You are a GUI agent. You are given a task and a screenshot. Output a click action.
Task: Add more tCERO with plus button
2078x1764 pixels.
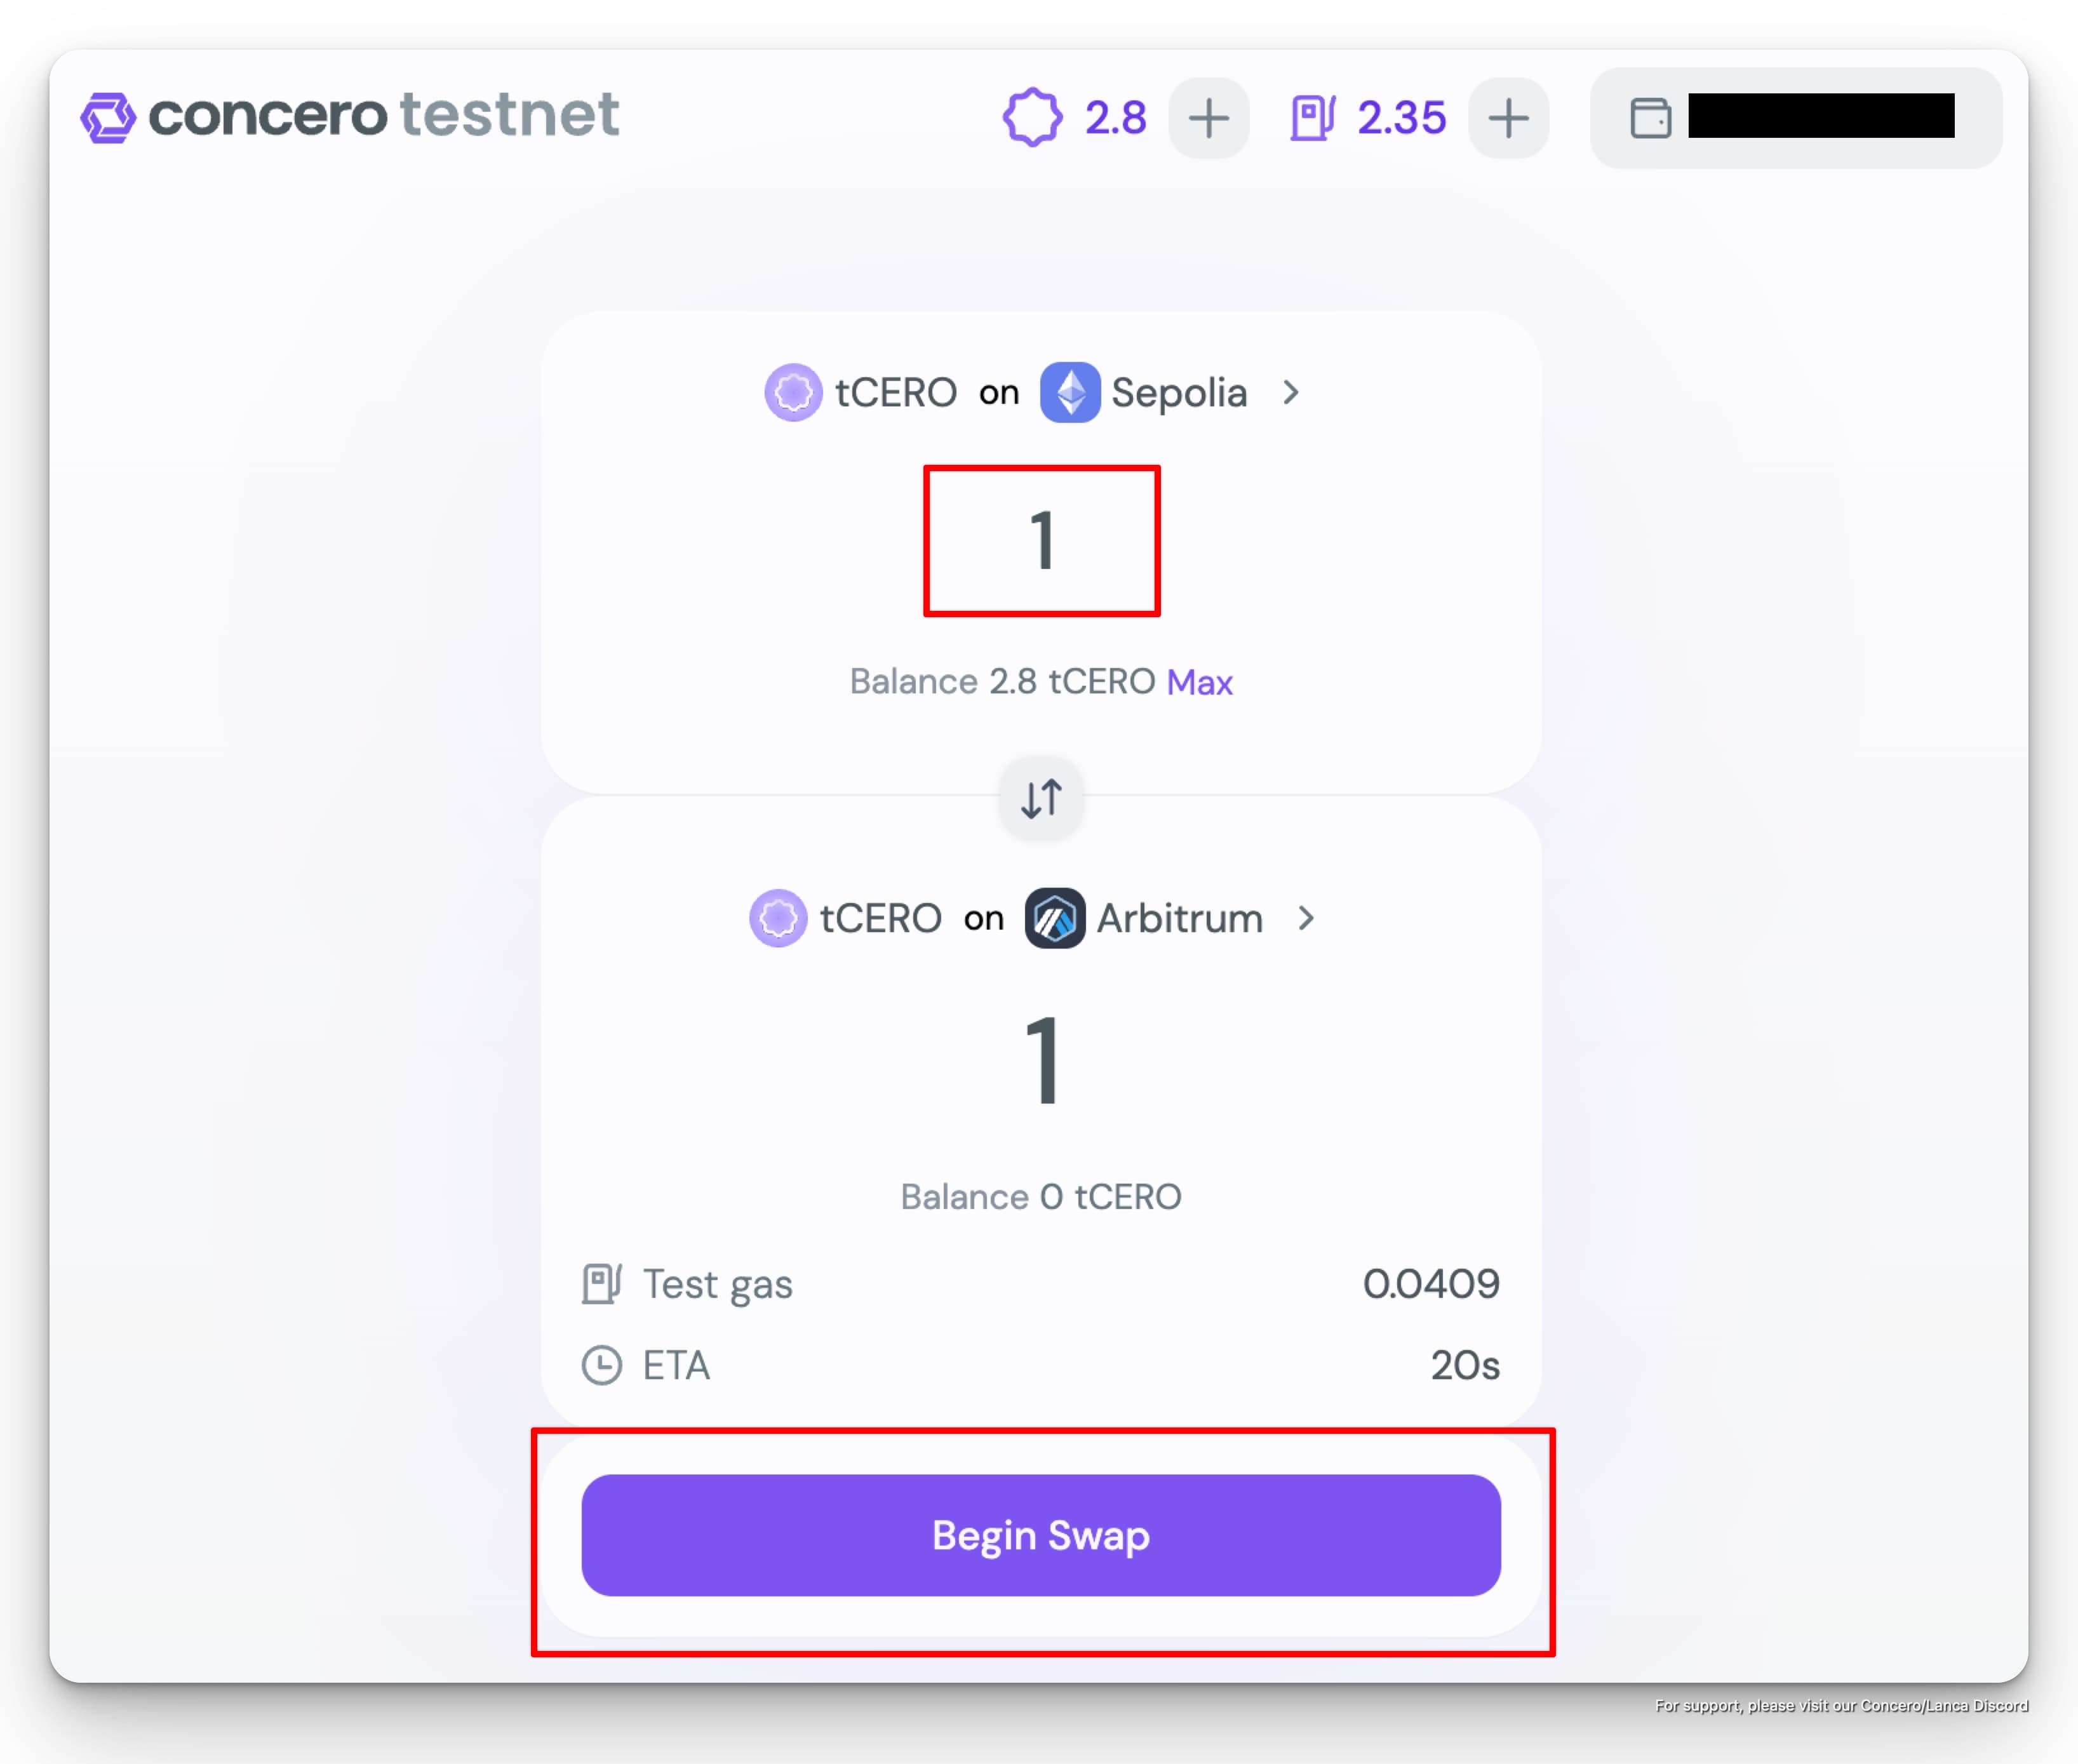[1208, 118]
